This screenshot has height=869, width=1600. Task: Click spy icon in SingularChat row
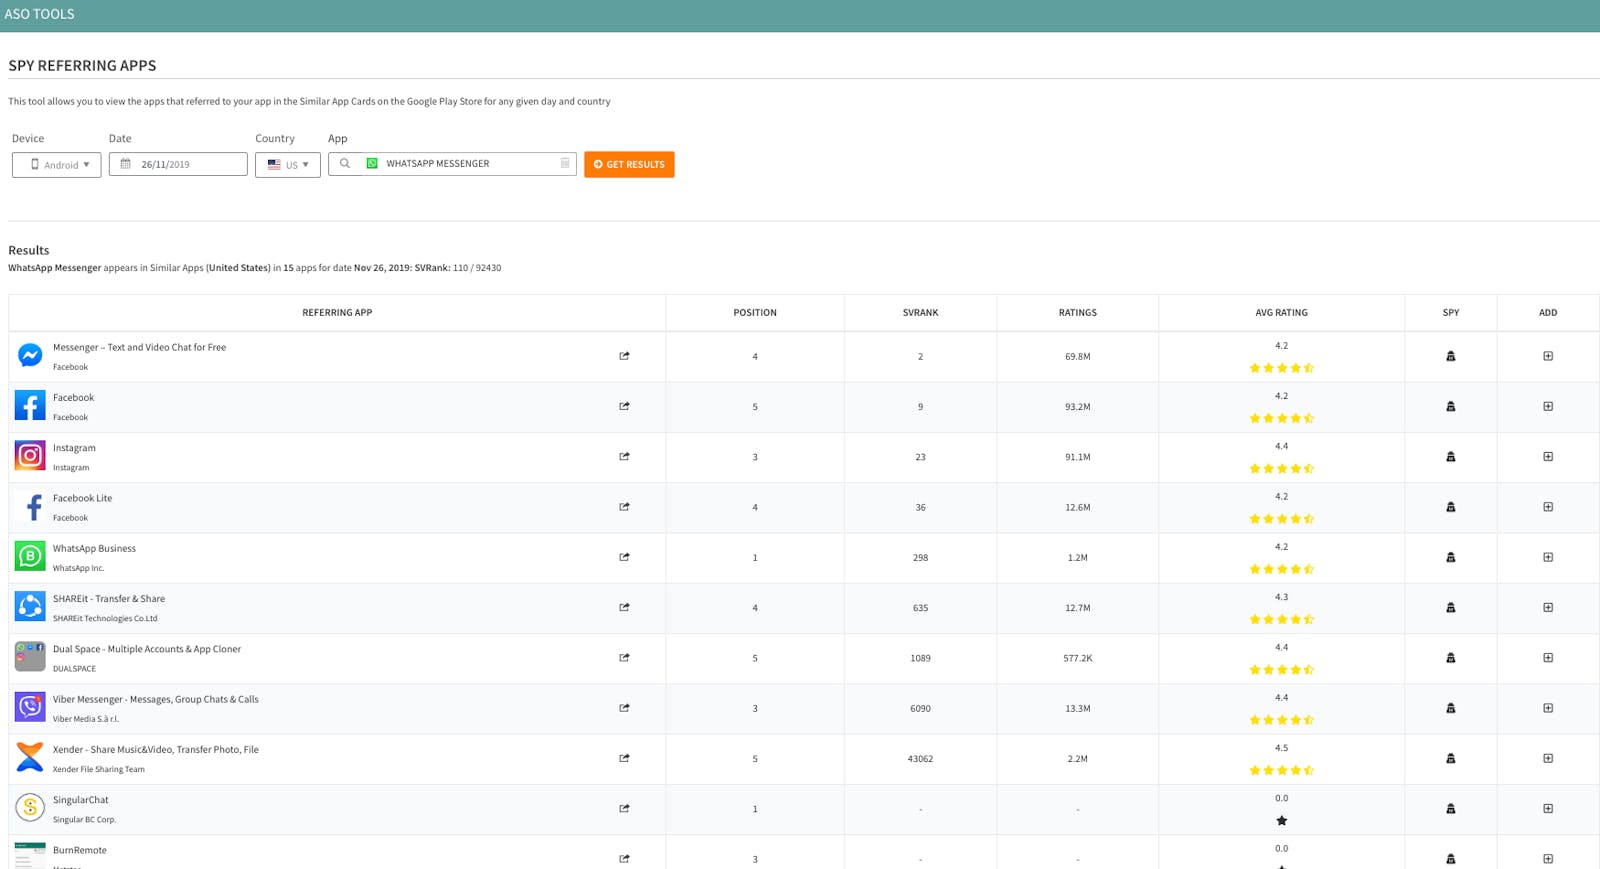click(1451, 809)
